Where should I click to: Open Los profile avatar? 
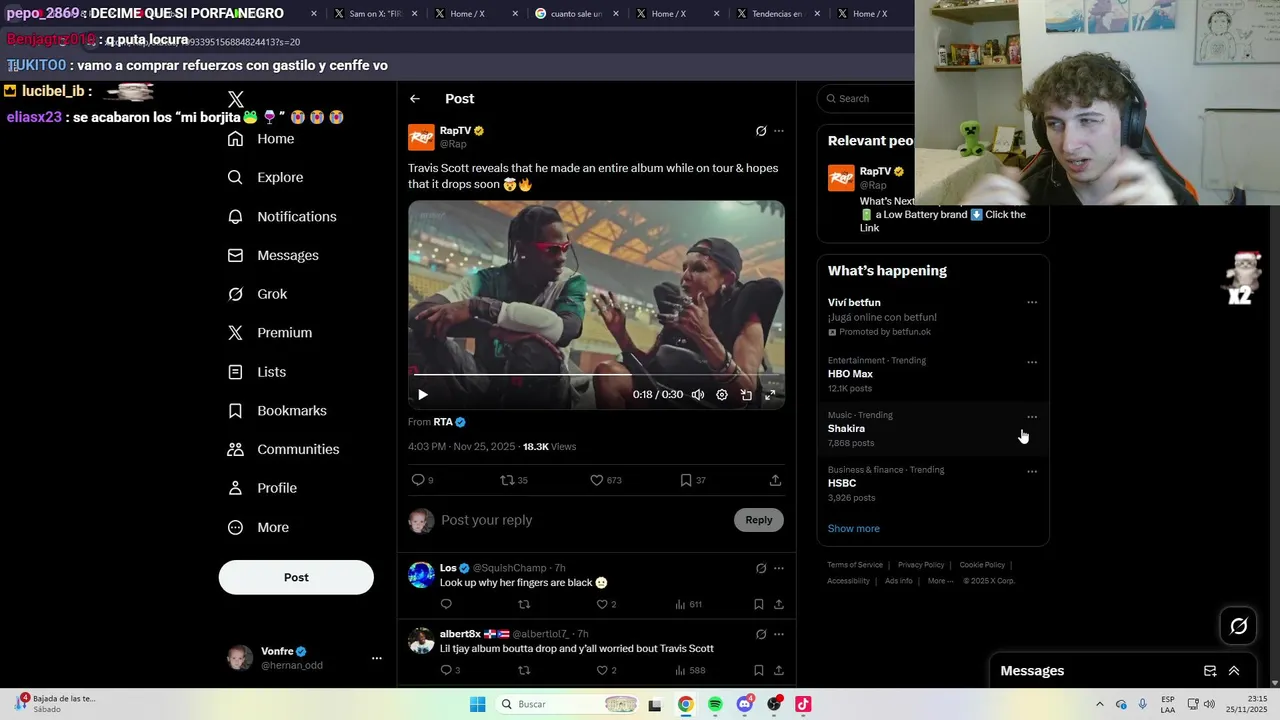pos(421,575)
